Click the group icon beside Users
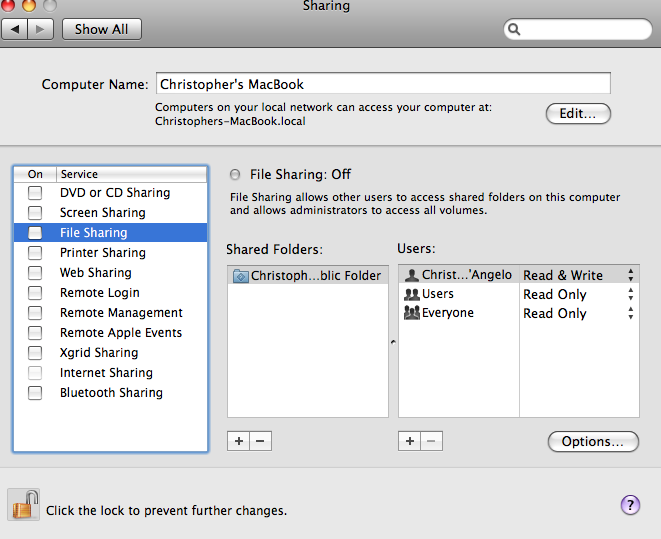This screenshot has width=661, height=539. [x=411, y=294]
